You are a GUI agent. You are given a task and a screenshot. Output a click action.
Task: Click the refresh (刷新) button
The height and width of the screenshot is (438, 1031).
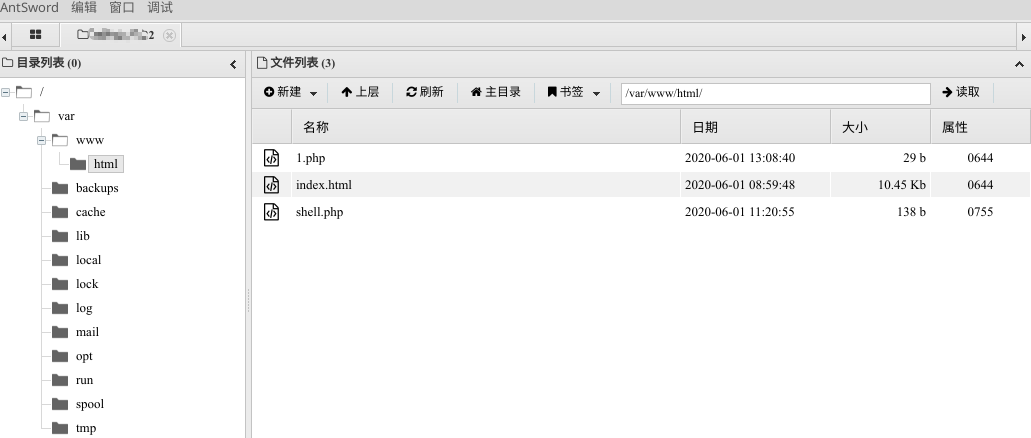(425, 92)
